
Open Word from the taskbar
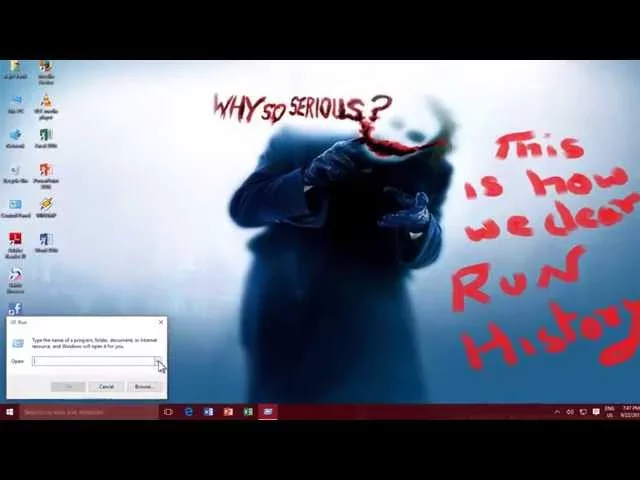point(208,412)
